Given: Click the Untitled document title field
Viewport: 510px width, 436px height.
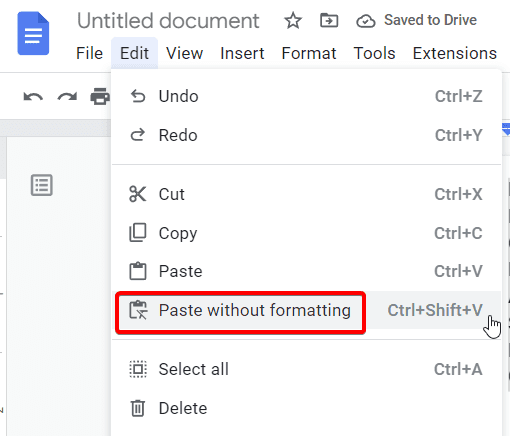Looking at the screenshot, I should (168, 21).
